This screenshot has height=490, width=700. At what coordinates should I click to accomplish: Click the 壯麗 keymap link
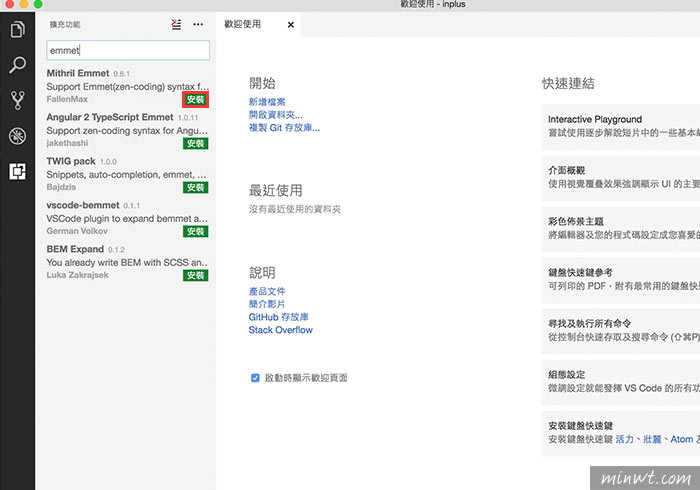point(652,439)
